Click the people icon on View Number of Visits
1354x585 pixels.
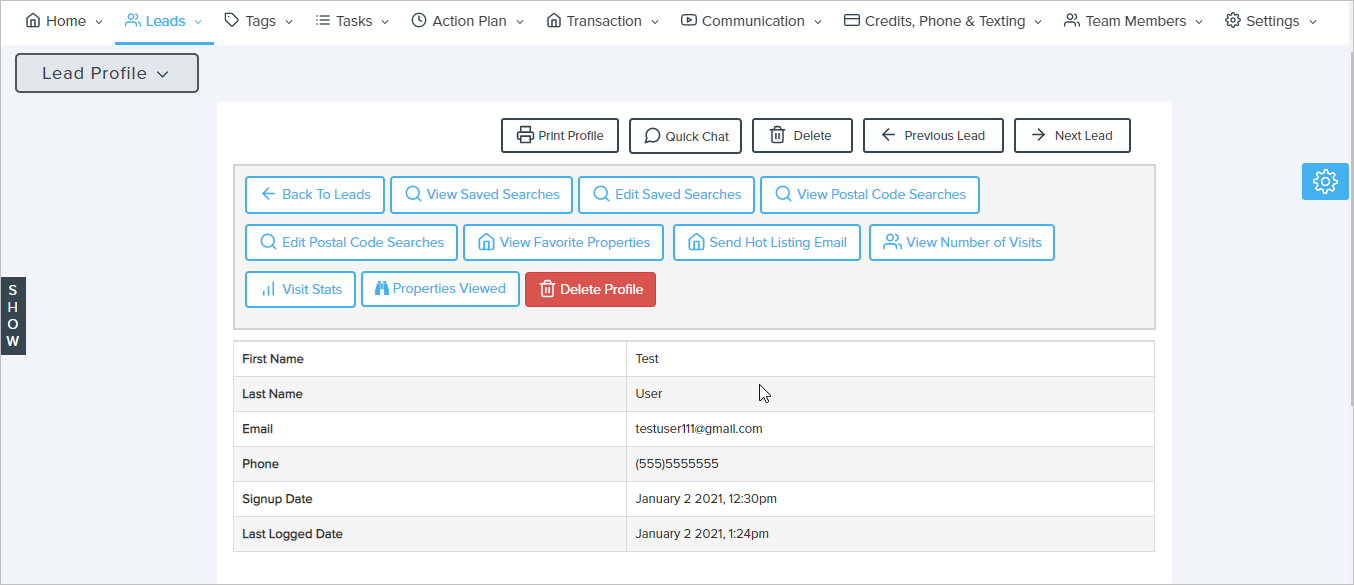click(x=892, y=242)
